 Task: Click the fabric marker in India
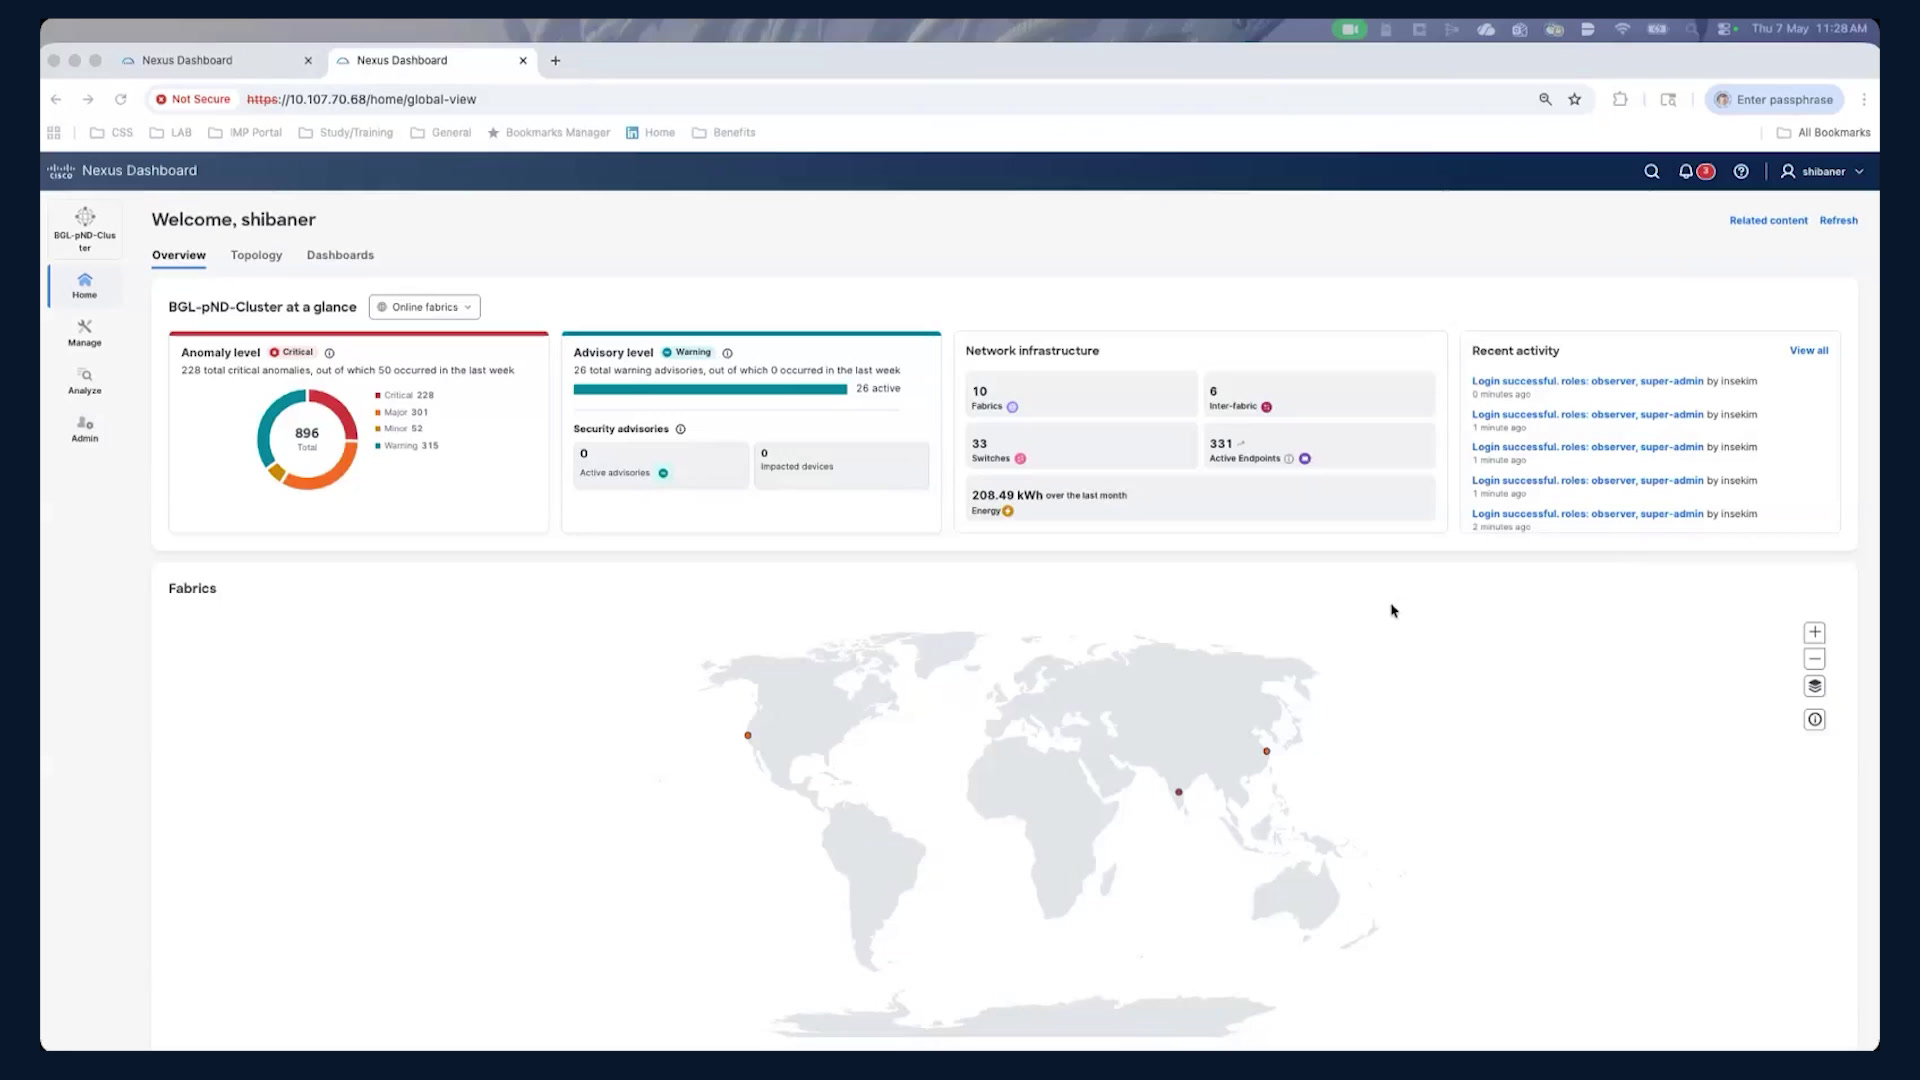pos(1178,792)
